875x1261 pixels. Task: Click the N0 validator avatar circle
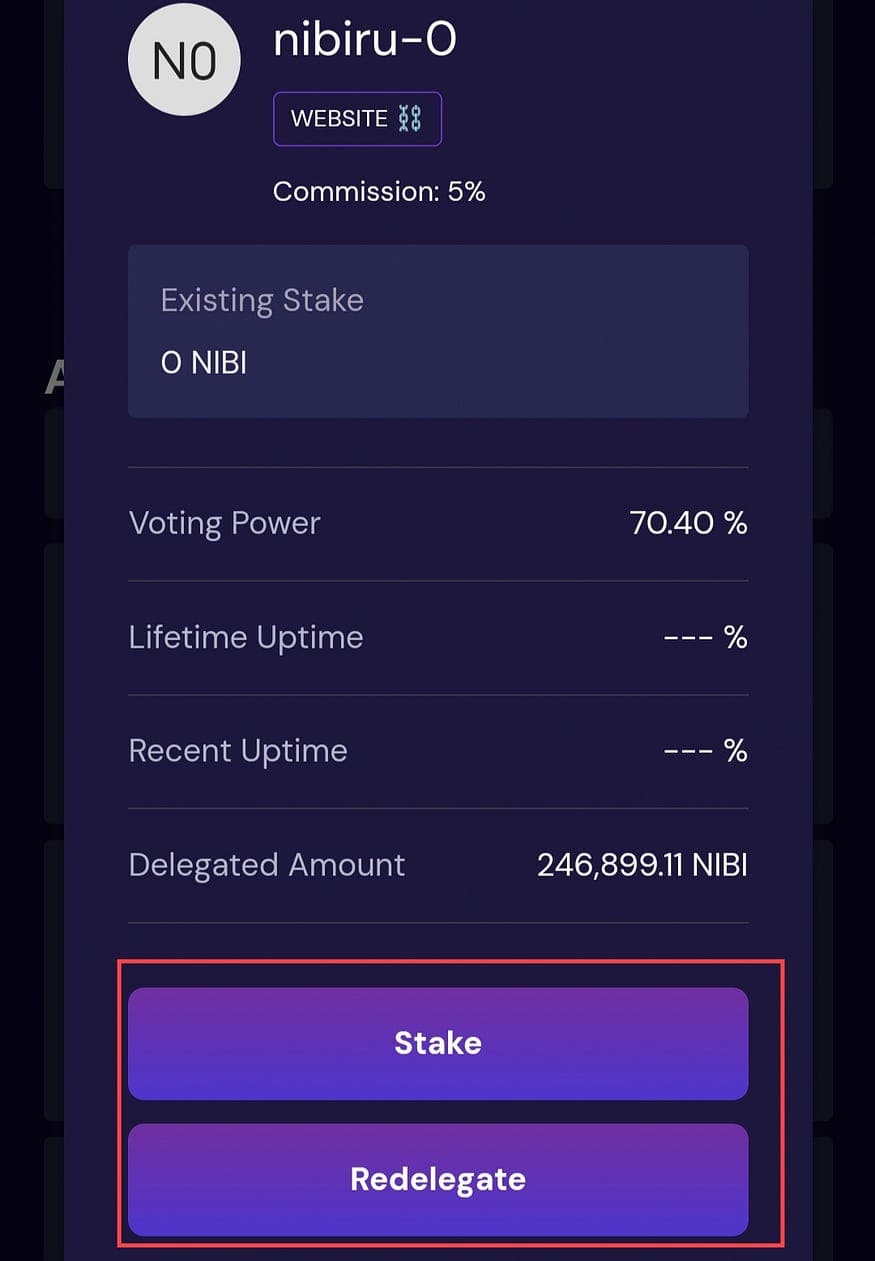tap(184, 62)
